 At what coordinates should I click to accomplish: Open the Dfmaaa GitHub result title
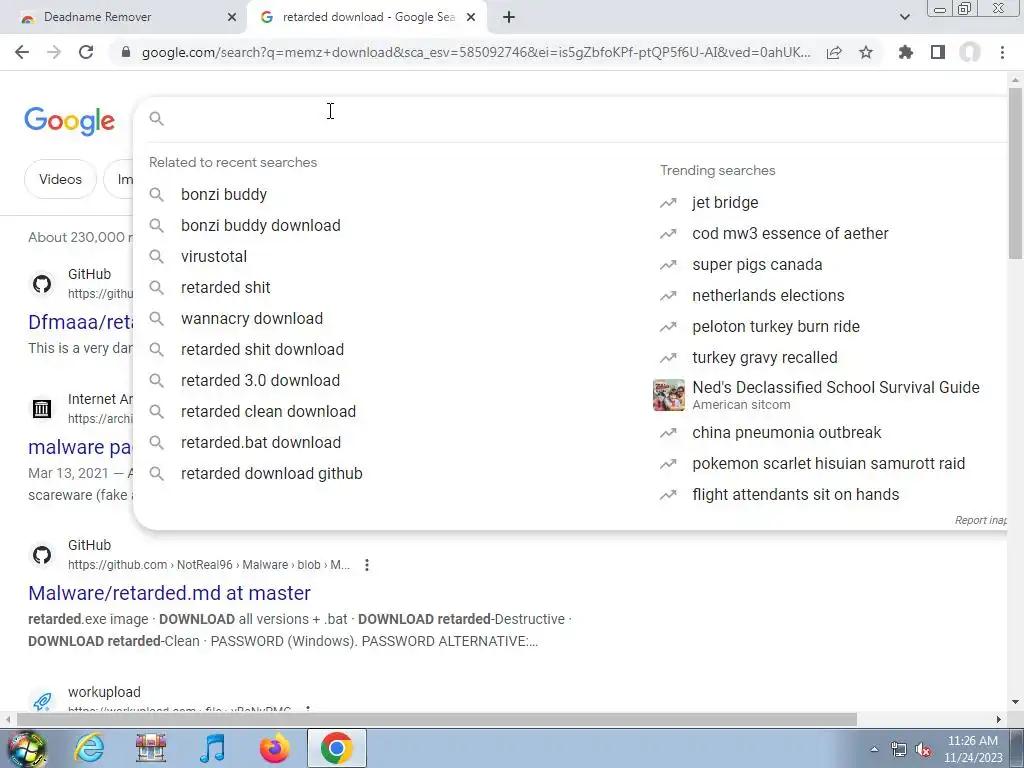pyautogui.click(x=80, y=322)
